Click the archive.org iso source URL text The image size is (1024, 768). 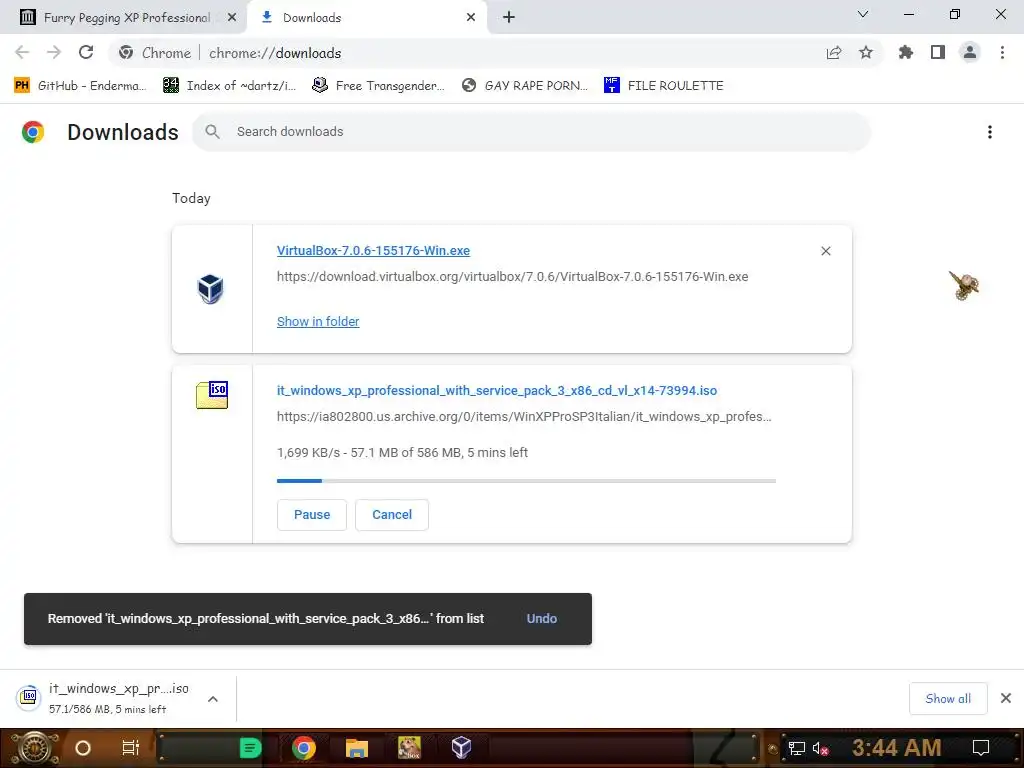524,417
